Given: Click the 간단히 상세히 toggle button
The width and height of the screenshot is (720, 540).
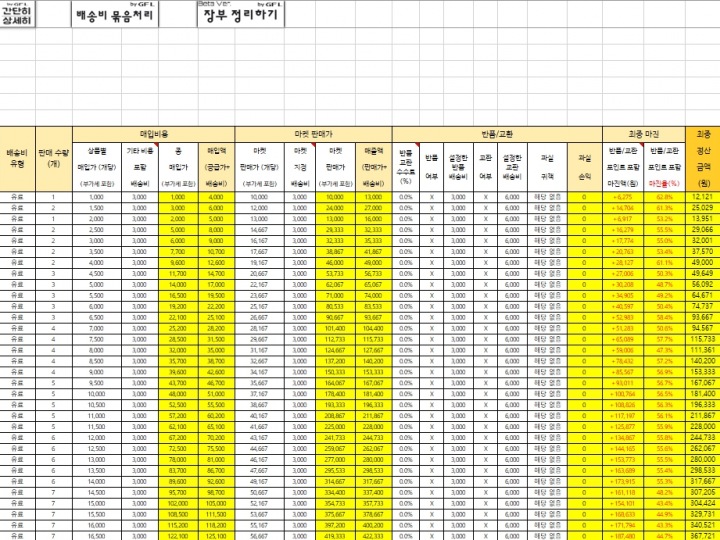Looking at the screenshot, I should (x=17, y=15).
